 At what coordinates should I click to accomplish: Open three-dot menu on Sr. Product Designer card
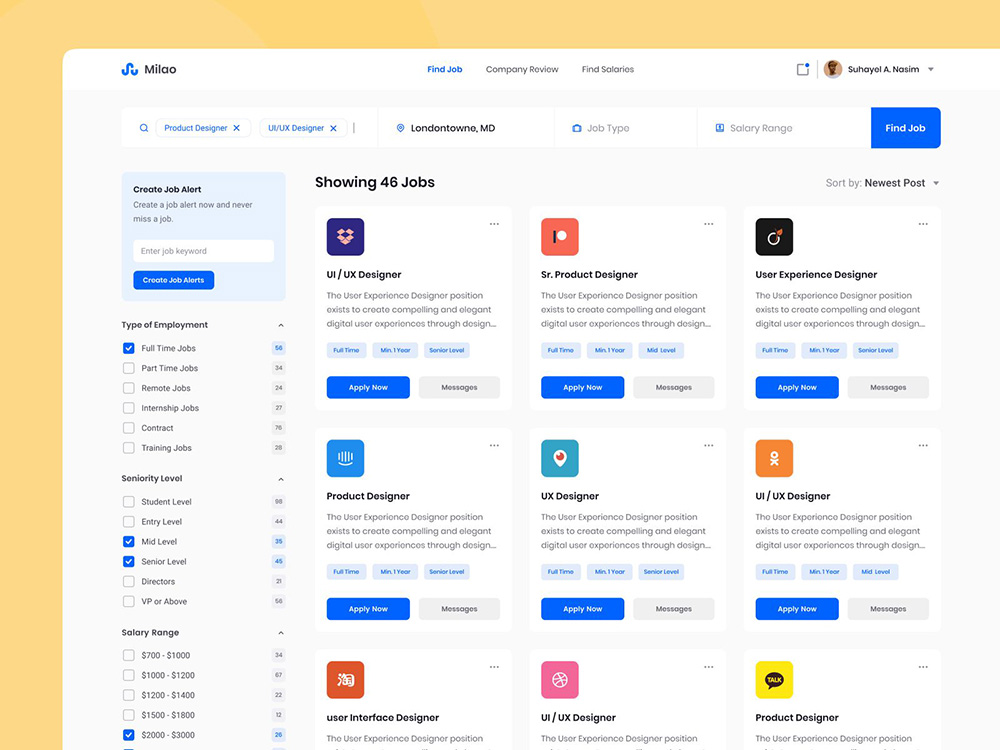pos(708,224)
